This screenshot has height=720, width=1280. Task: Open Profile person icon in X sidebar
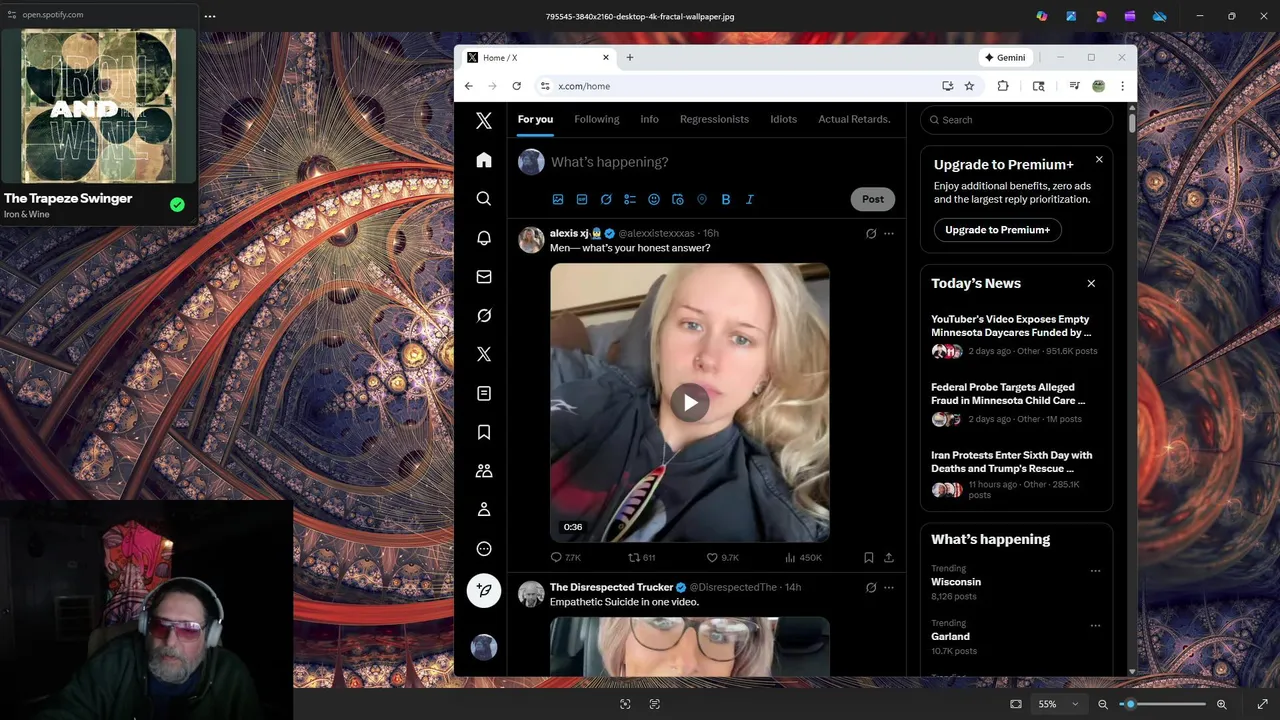coord(484,509)
